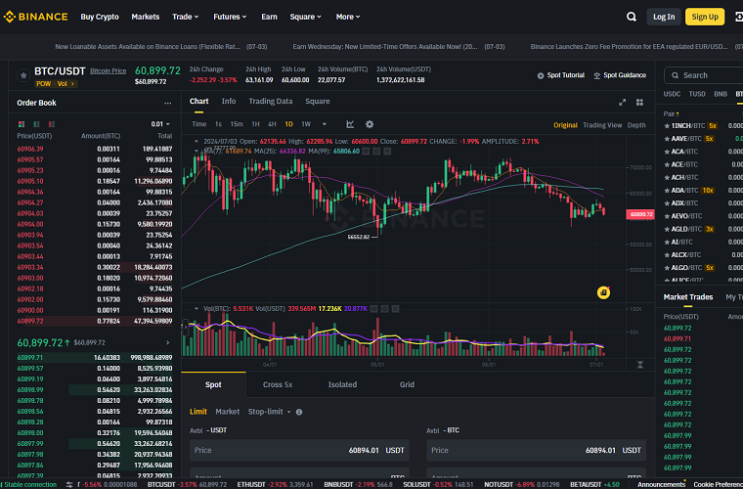Click the Log In button
This screenshot has width=743, height=489.
[664, 17]
